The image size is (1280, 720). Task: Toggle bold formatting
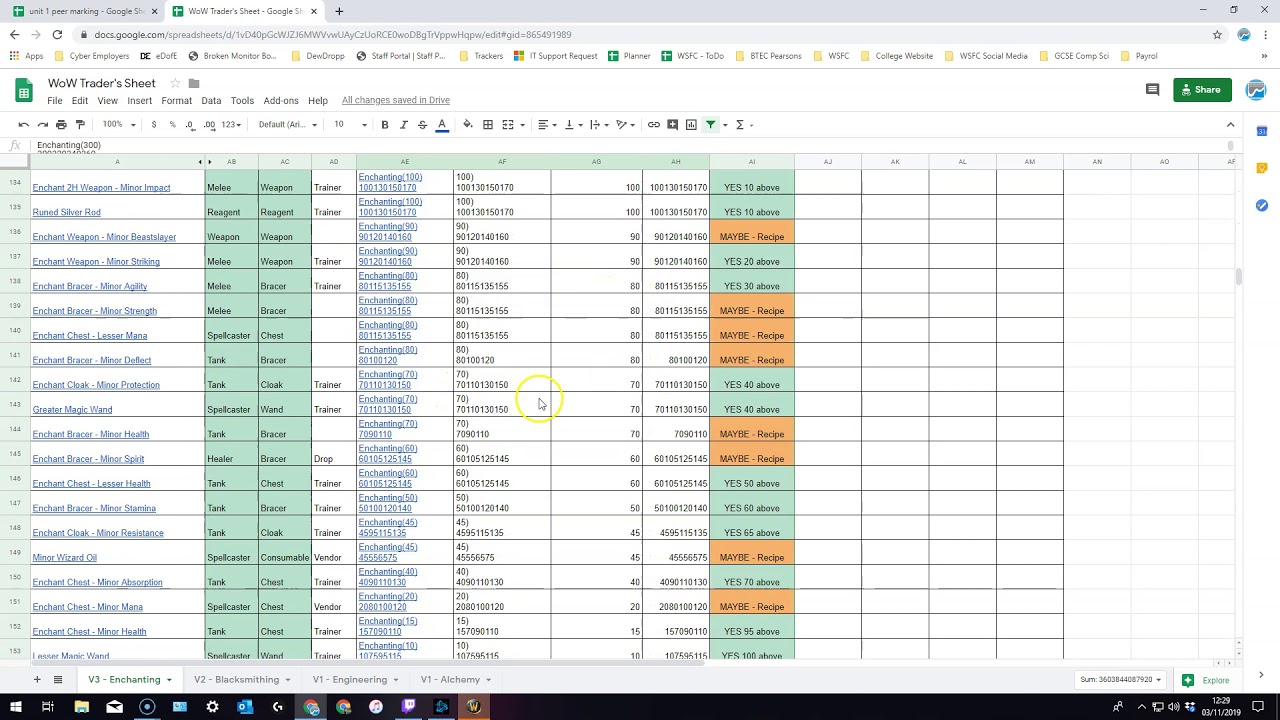[x=384, y=125]
